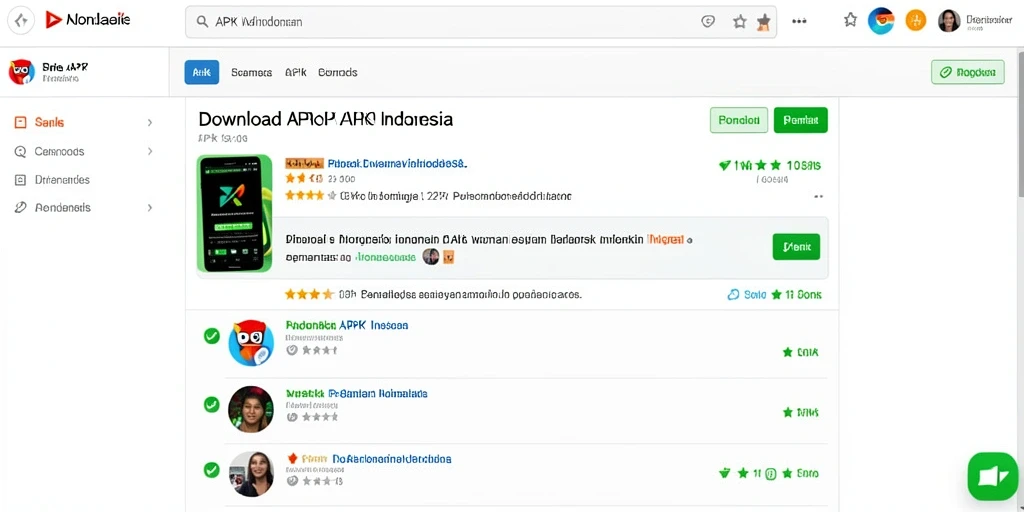
Task: Open the three-dots menu beside search bar
Action: click(799, 21)
